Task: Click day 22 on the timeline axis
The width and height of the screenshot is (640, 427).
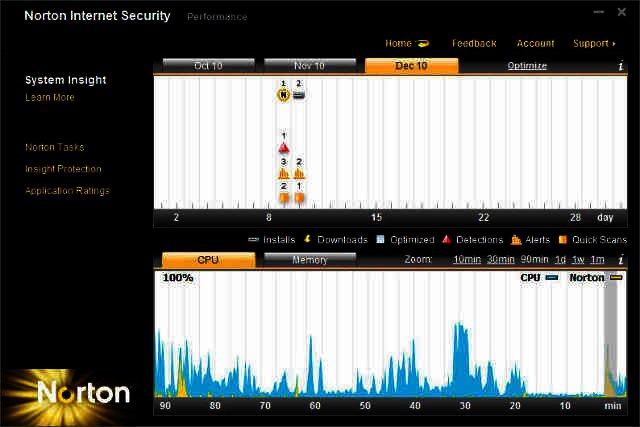Action: (484, 218)
